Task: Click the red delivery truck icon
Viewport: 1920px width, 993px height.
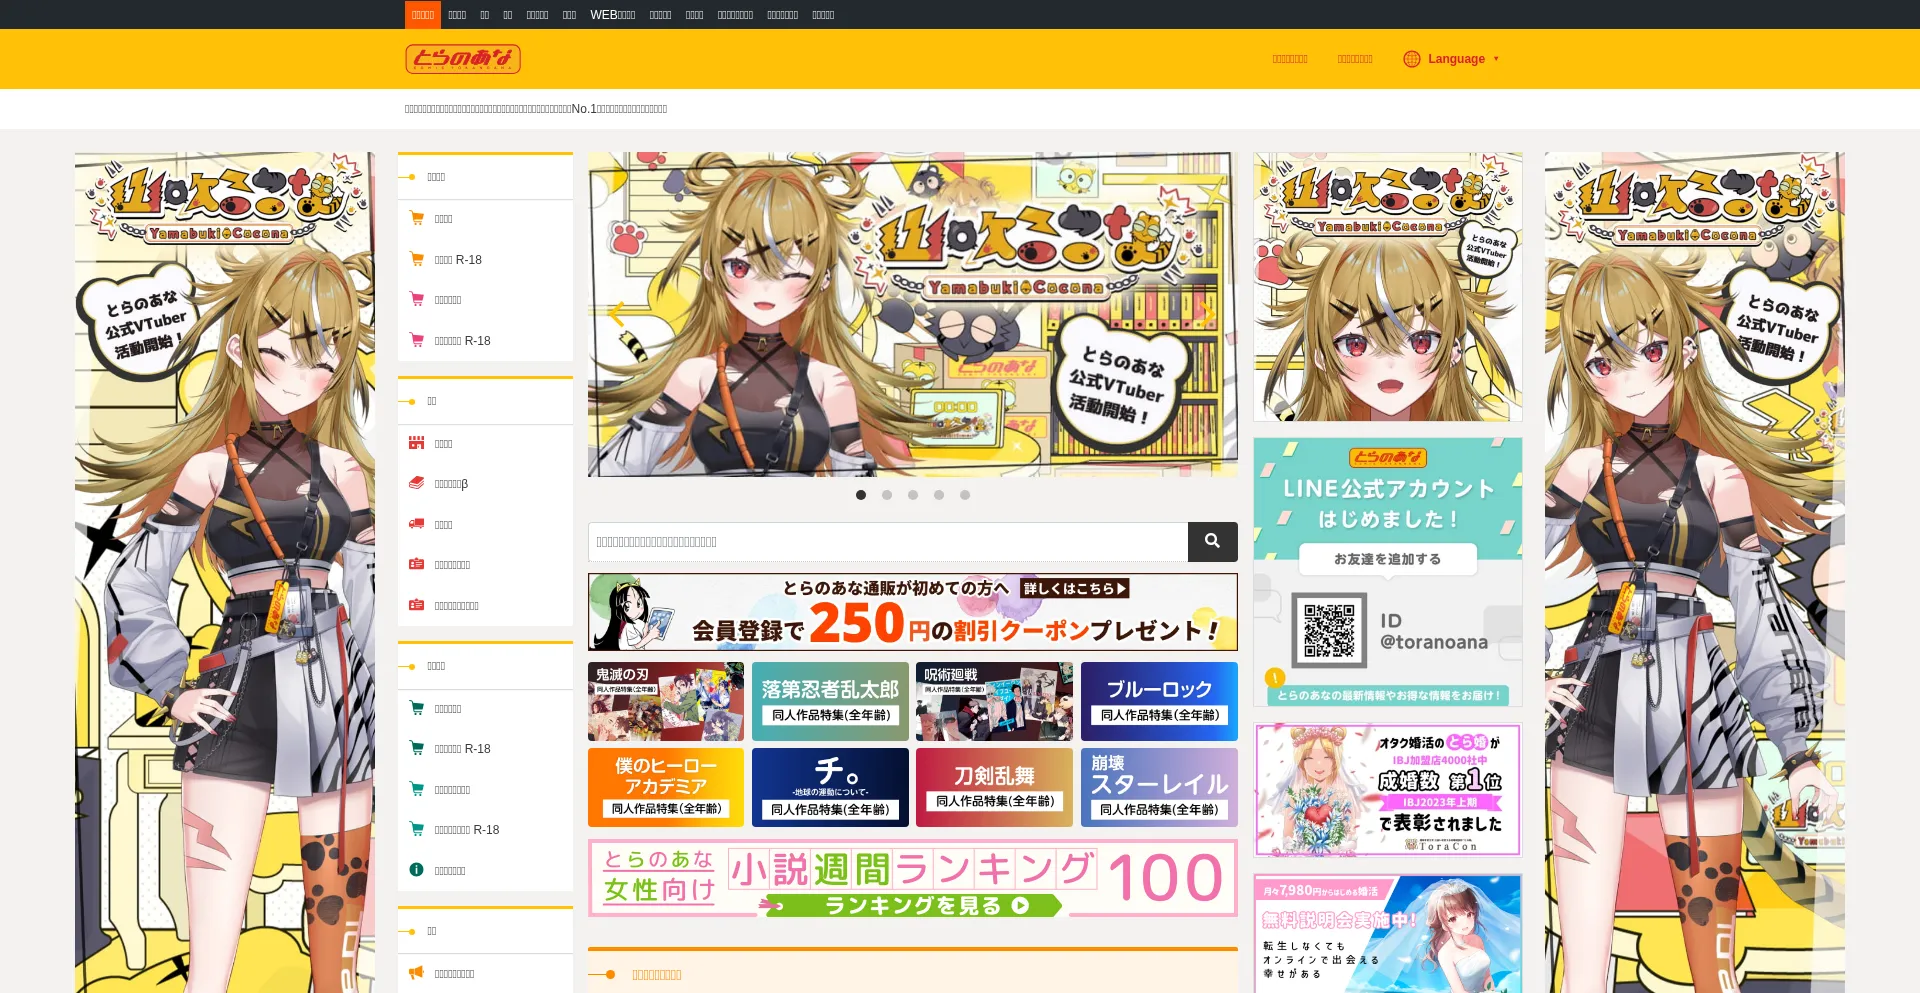Action: tap(417, 524)
